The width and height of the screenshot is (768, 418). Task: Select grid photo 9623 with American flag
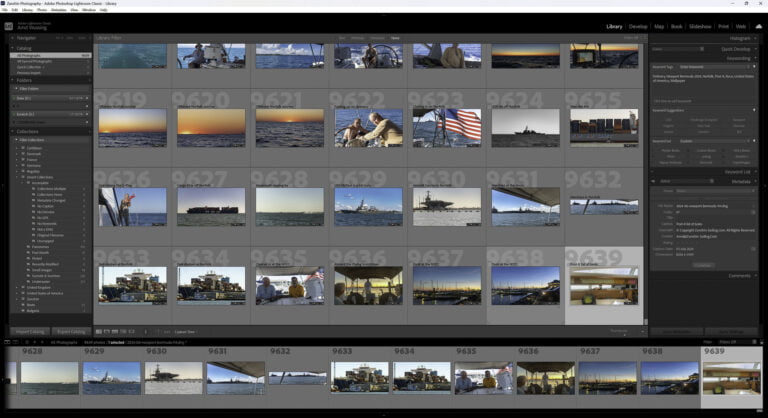[x=447, y=128]
